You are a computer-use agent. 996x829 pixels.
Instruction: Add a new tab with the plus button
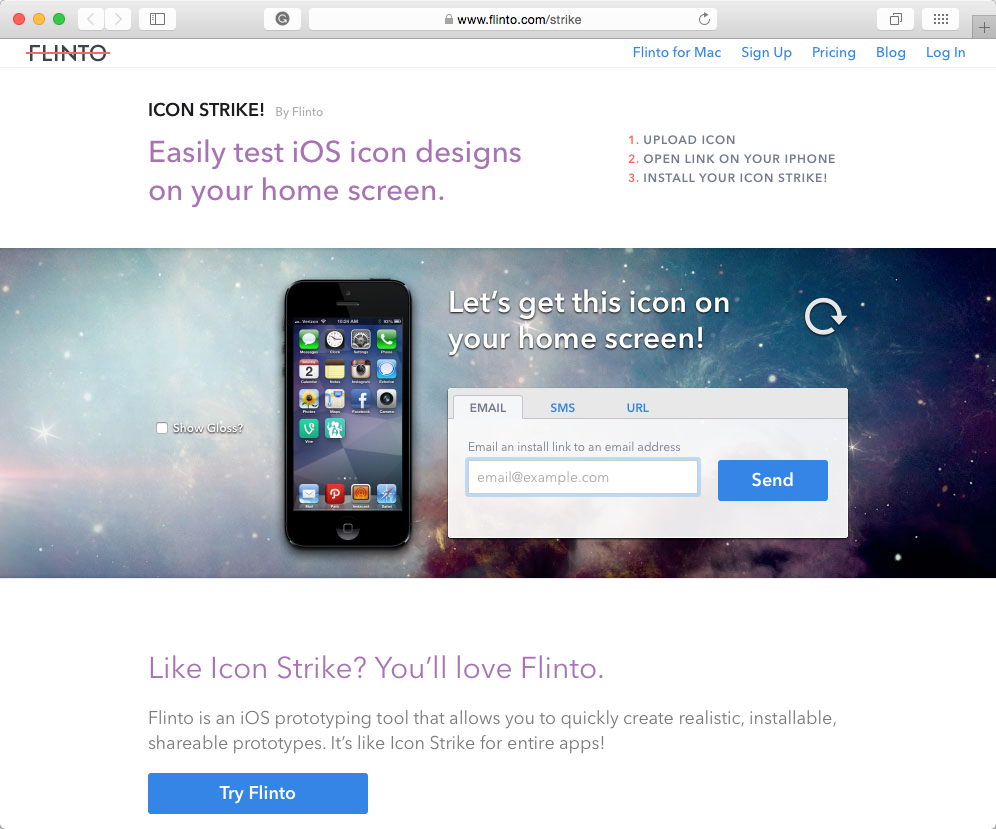coord(984,27)
